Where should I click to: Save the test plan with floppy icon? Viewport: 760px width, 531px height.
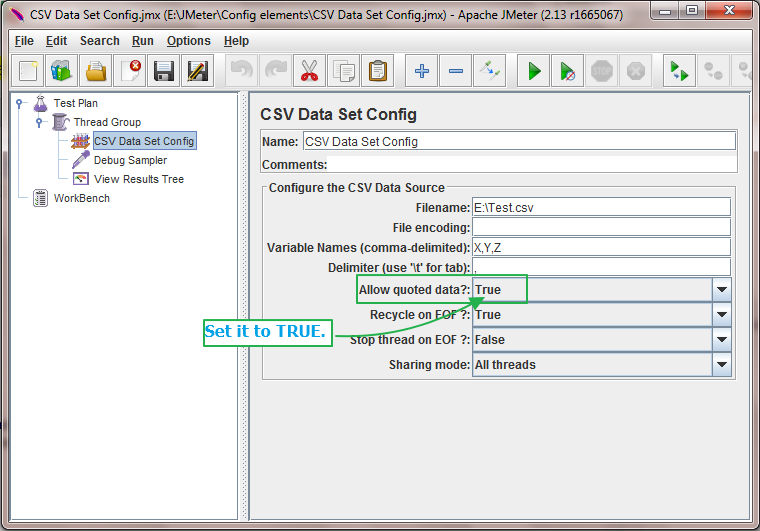[163, 71]
